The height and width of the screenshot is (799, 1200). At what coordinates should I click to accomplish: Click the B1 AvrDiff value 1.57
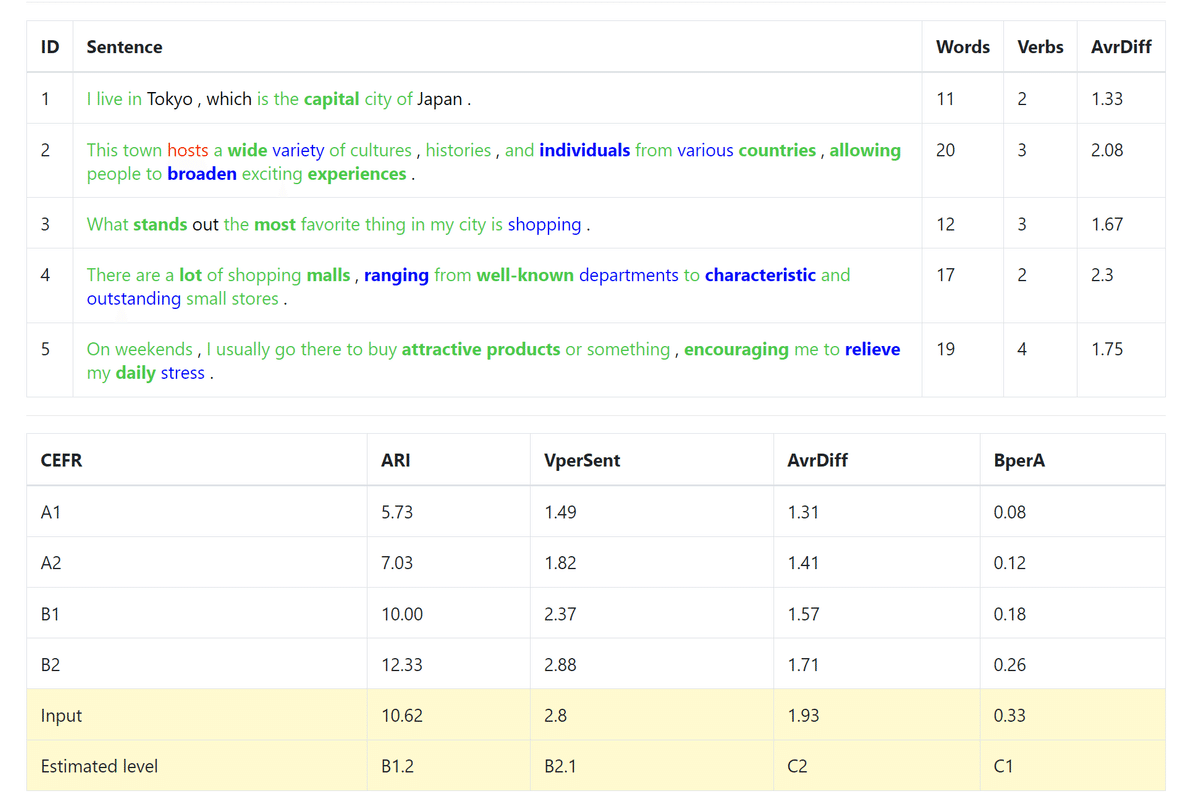pos(804,614)
